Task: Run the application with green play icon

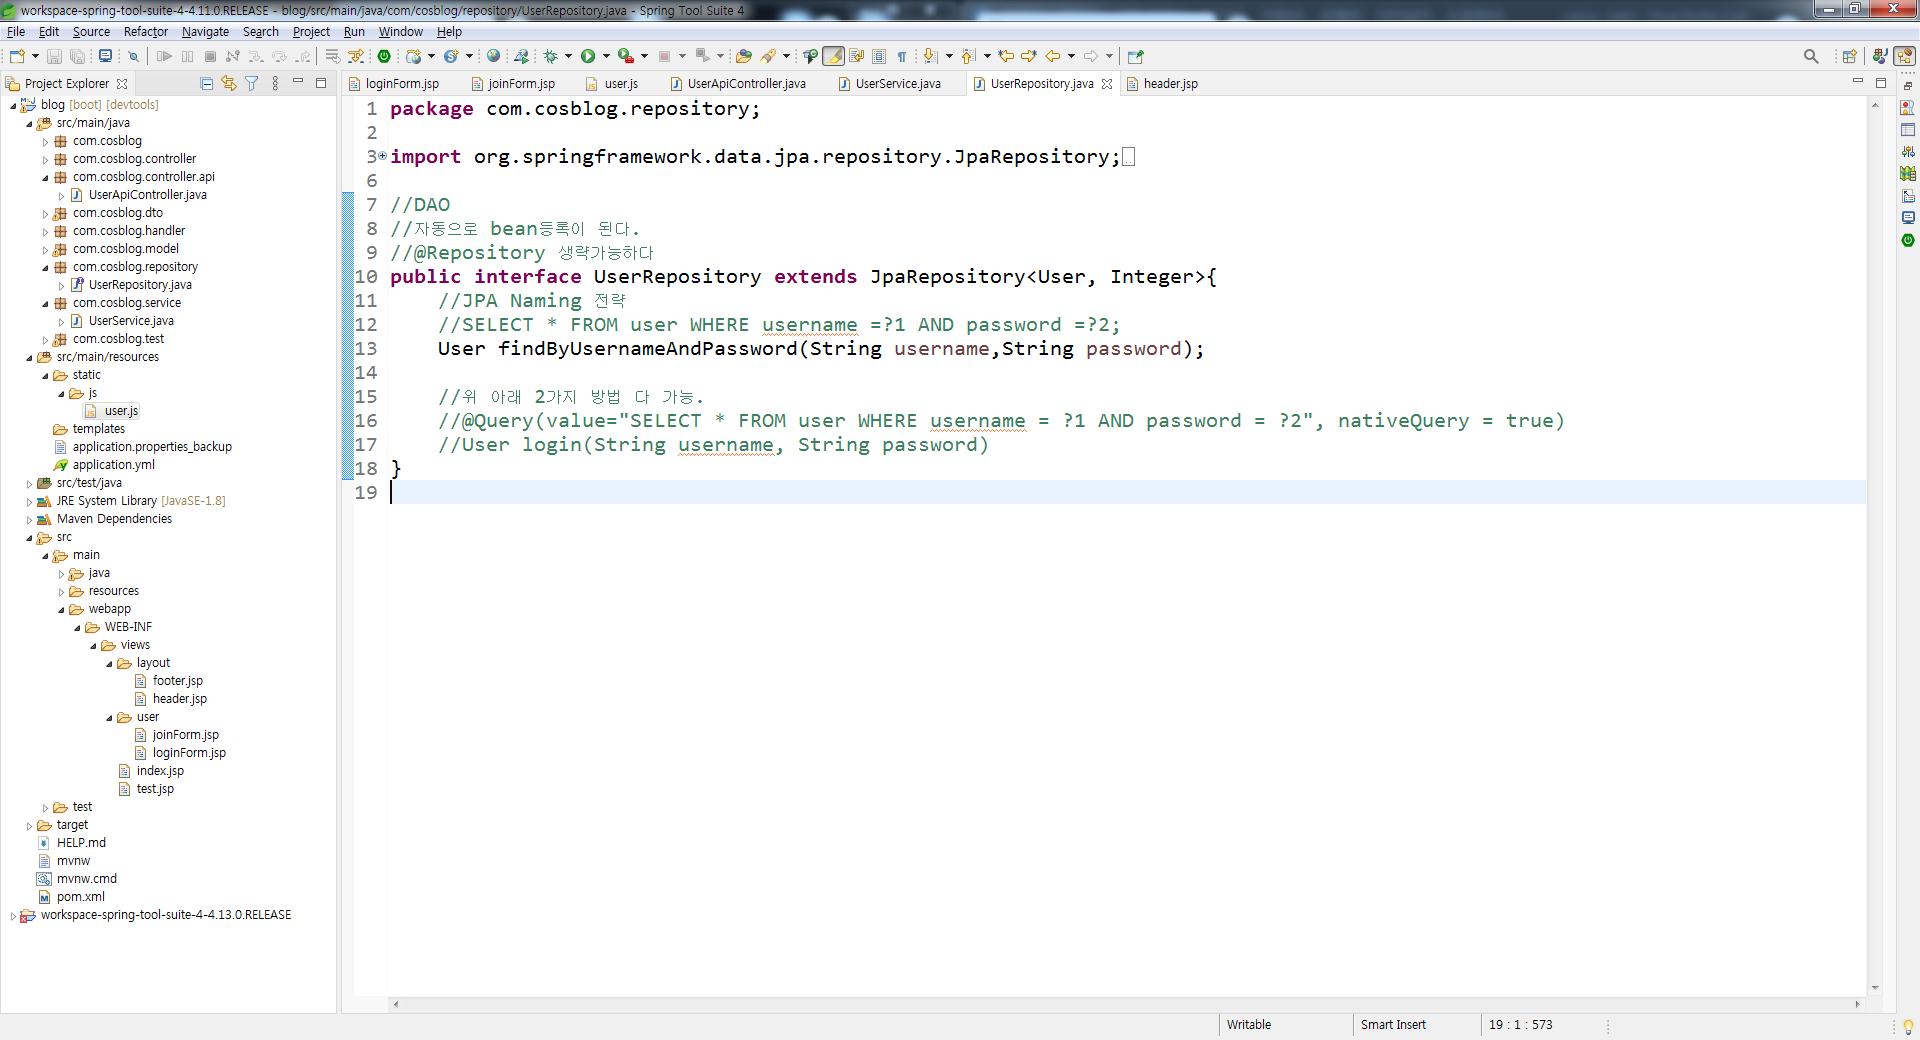Action: tap(588, 56)
